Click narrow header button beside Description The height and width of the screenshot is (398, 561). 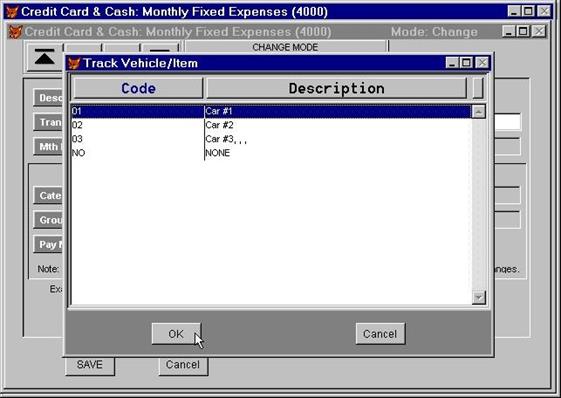point(478,88)
